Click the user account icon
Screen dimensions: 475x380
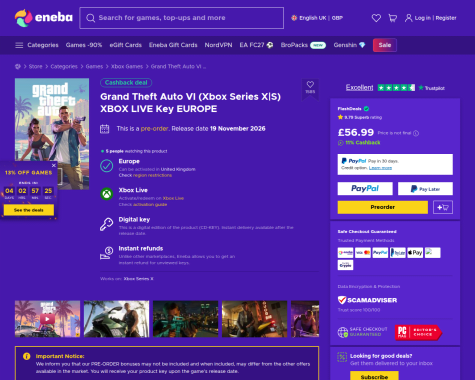tap(408, 18)
